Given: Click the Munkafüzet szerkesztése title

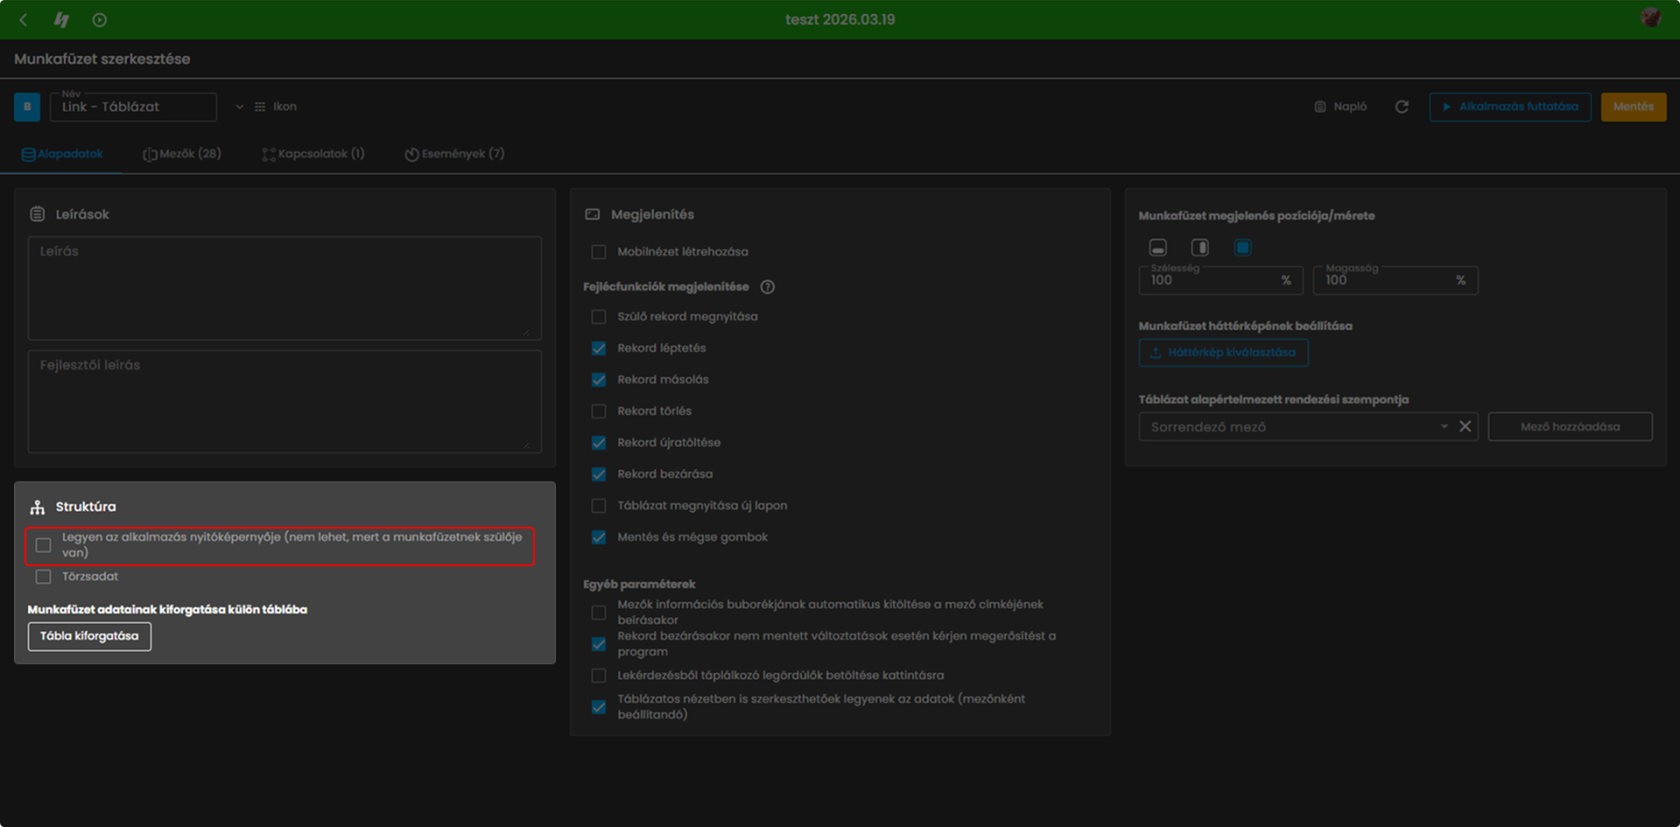Looking at the screenshot, I should coord(102,59).
